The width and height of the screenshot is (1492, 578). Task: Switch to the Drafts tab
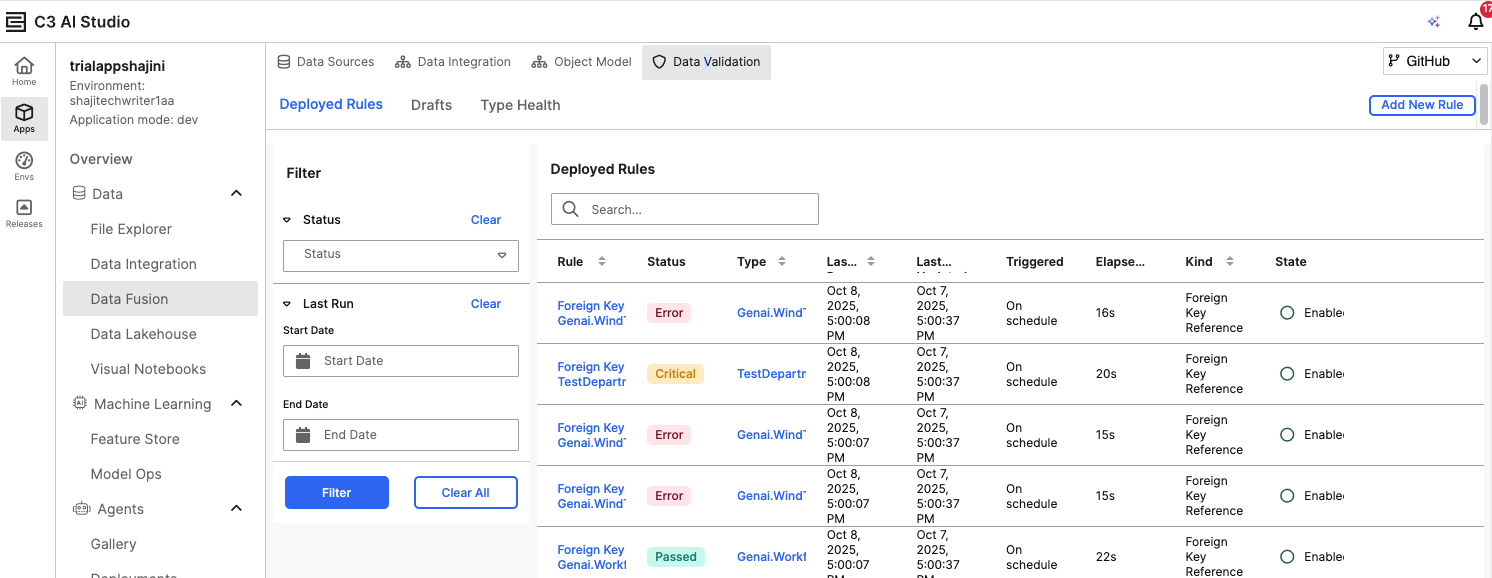tap(431, 105)
